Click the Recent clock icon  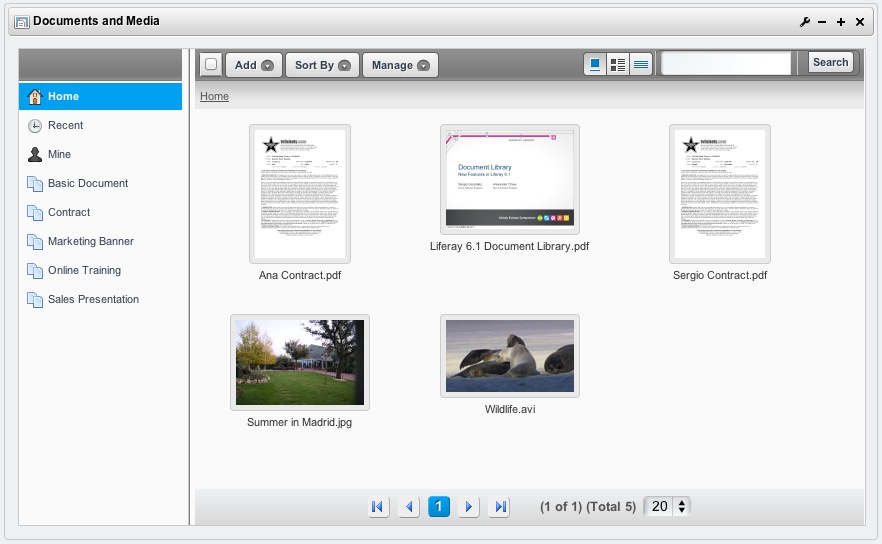[35, 125]
